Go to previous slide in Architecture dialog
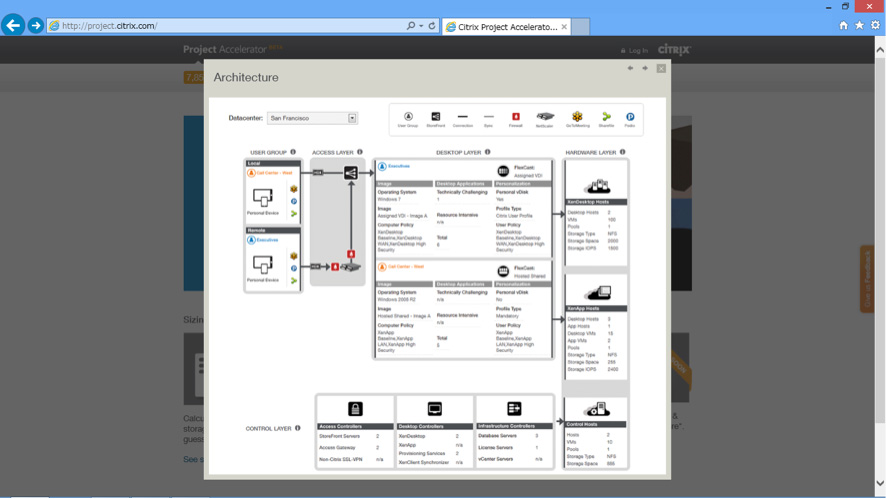Screen dimensions: 886x499 630,68
